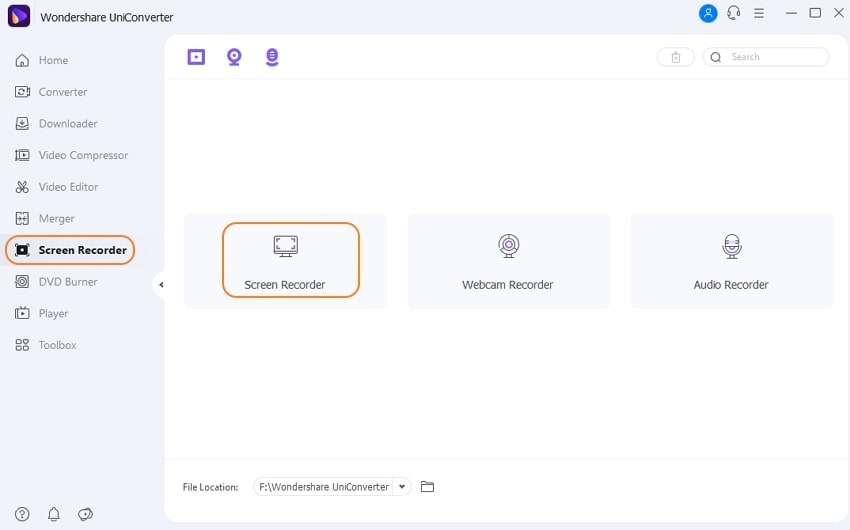
Task: Open the notifications bell icon
Action: [54, 514]
